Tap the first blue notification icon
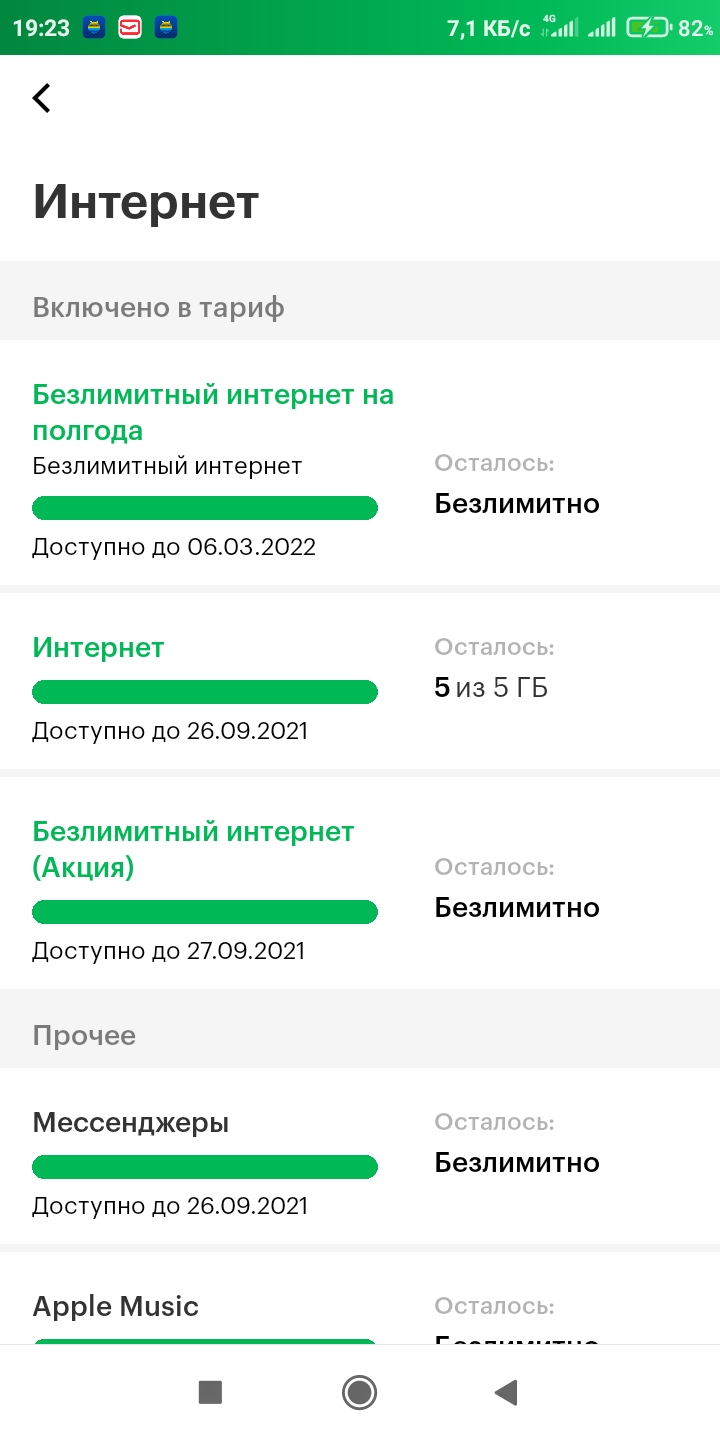The image size is (720, 1440). click(x=94, y=28)
